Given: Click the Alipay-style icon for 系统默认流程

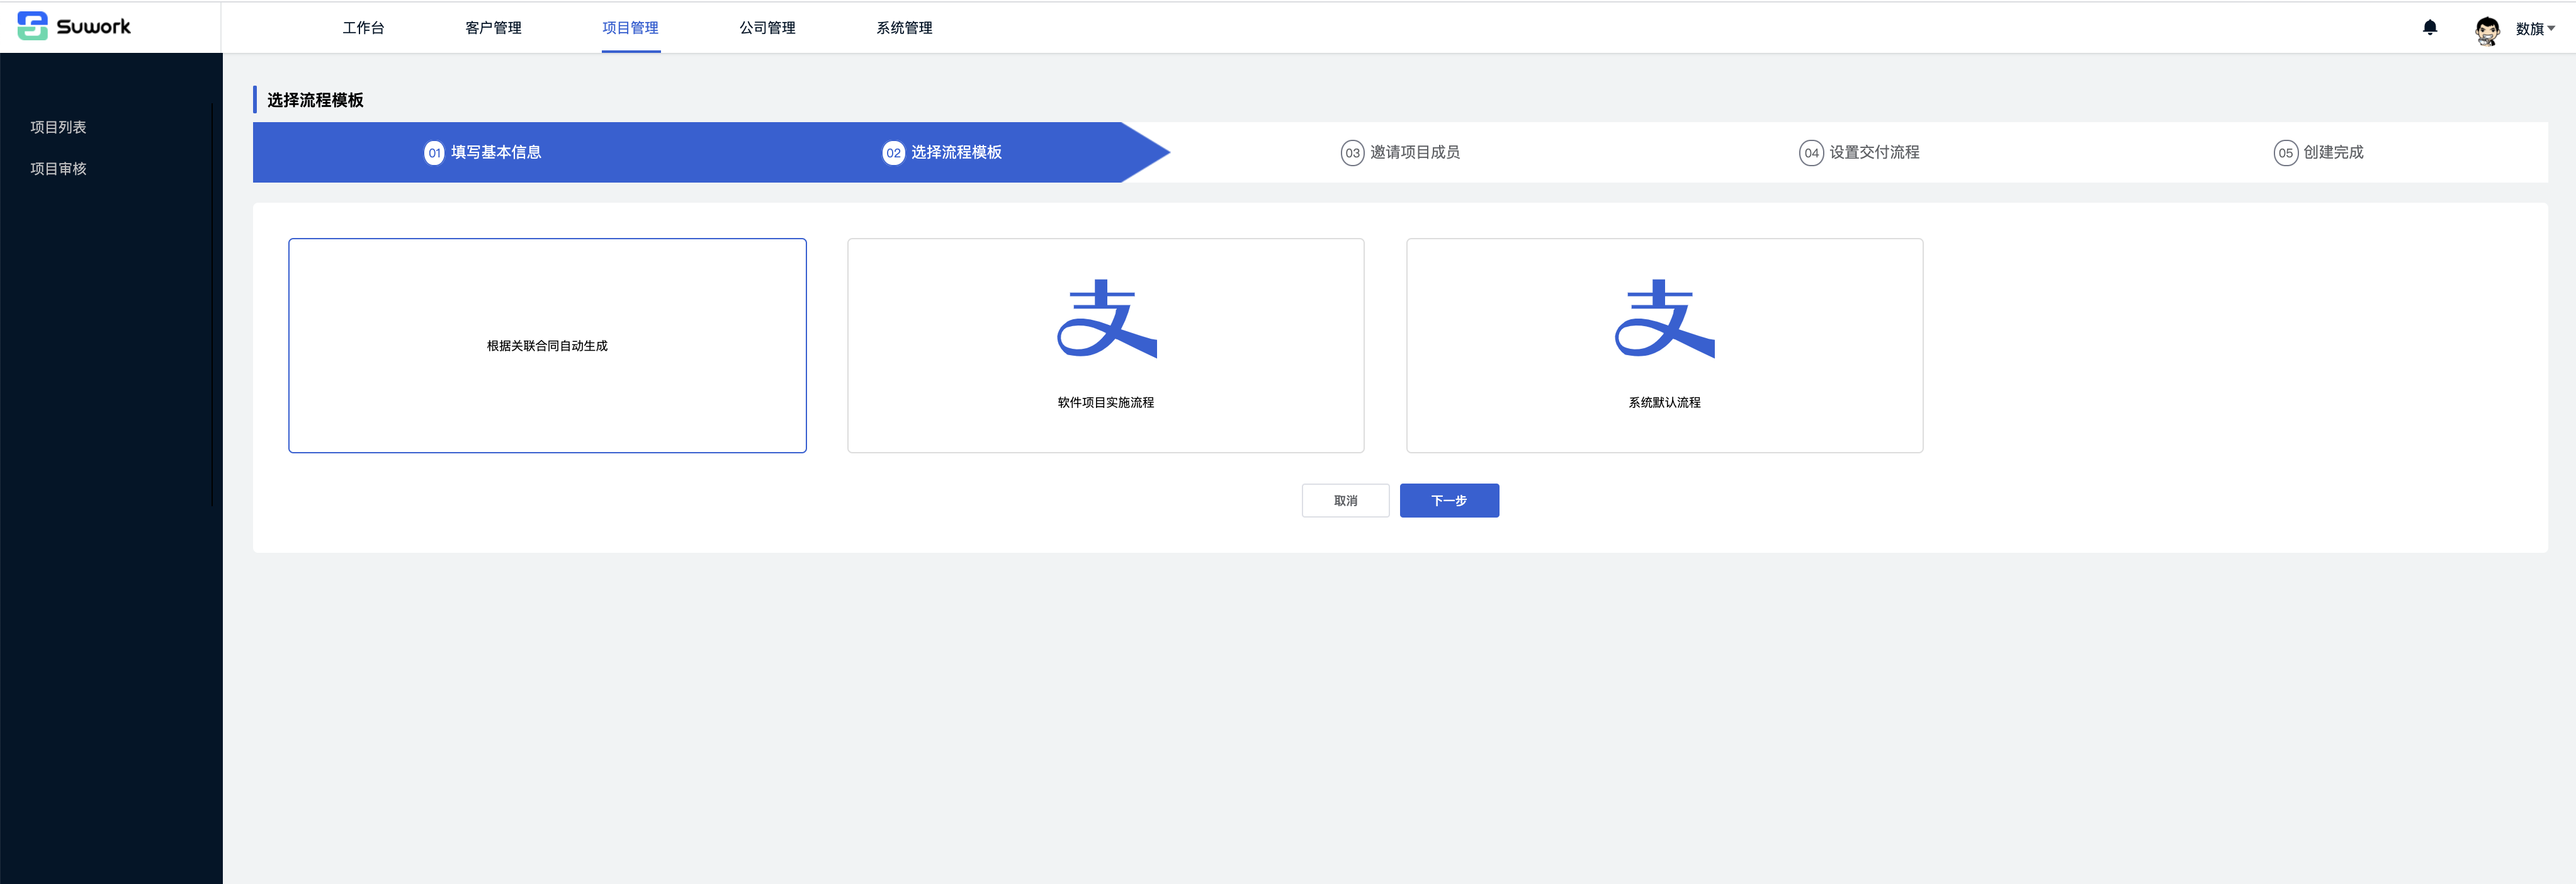Looking at the screenshot, I should pos(1664,318).
